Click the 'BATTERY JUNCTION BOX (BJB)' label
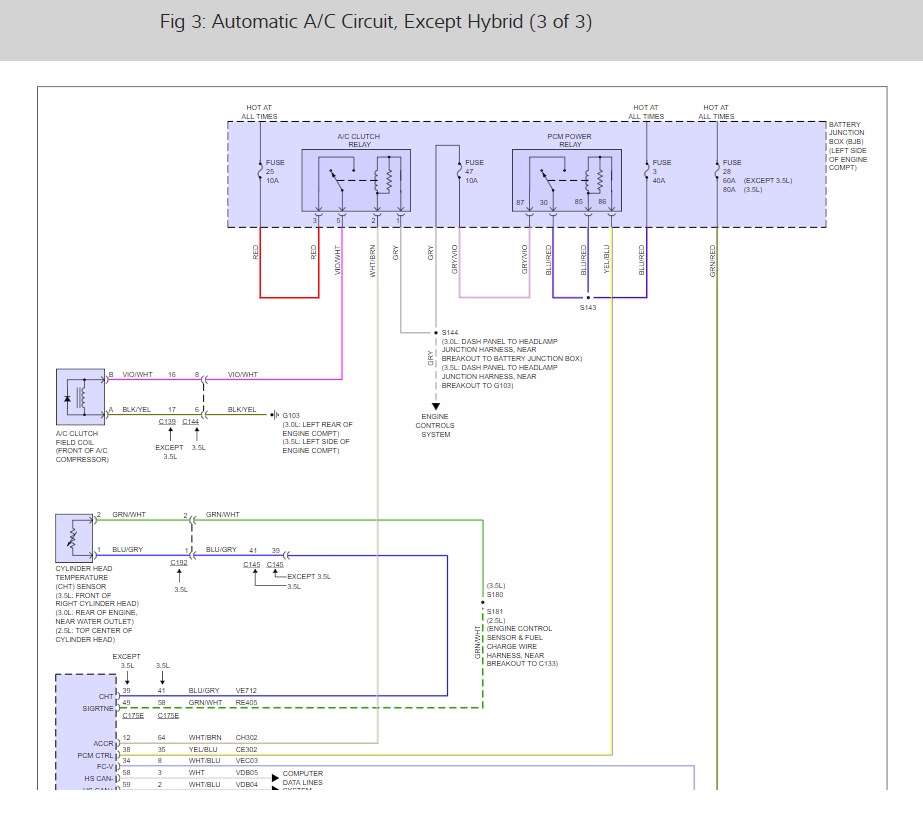Screen dimensions: 923x813 click(x=846, y=133)
